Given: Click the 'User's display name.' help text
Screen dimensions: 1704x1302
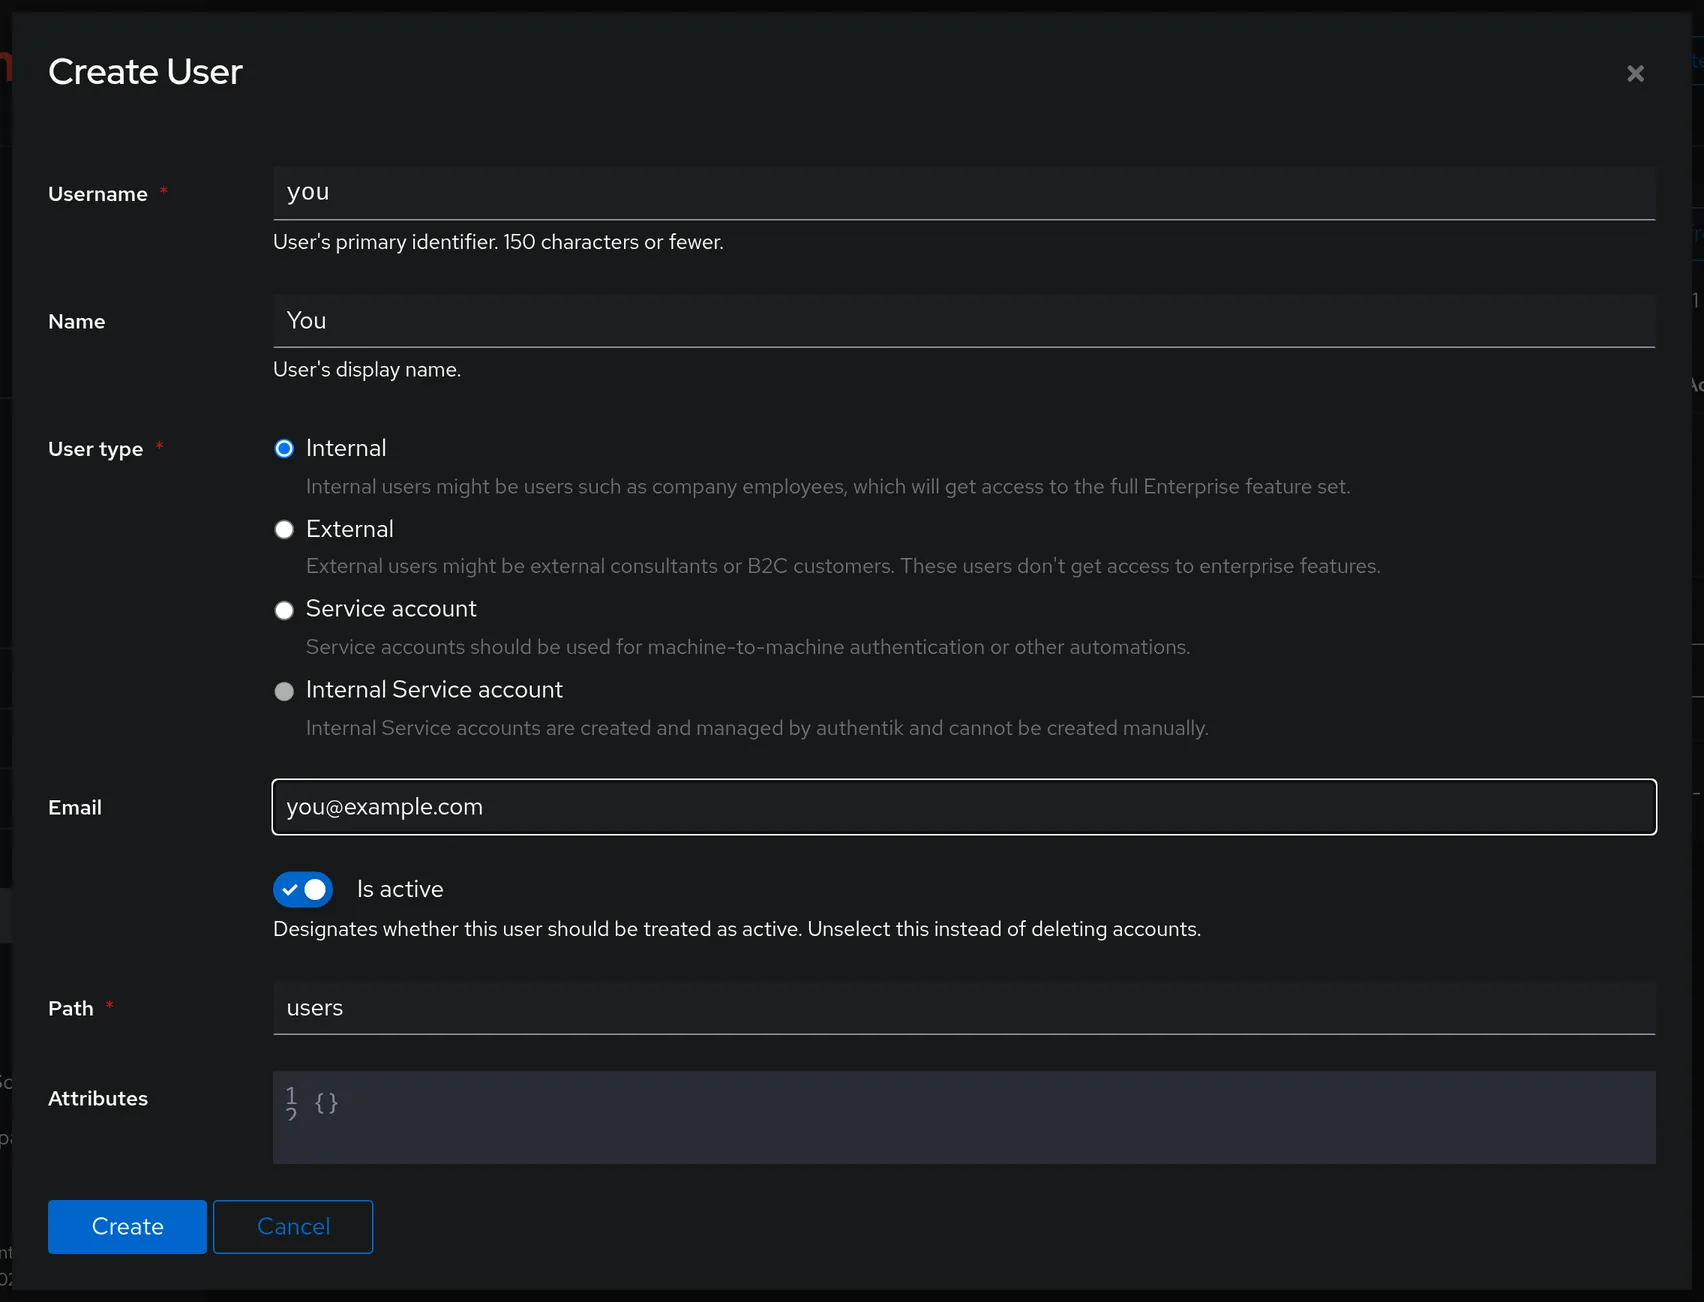Looking at the screenshot, I should (367, 369).
